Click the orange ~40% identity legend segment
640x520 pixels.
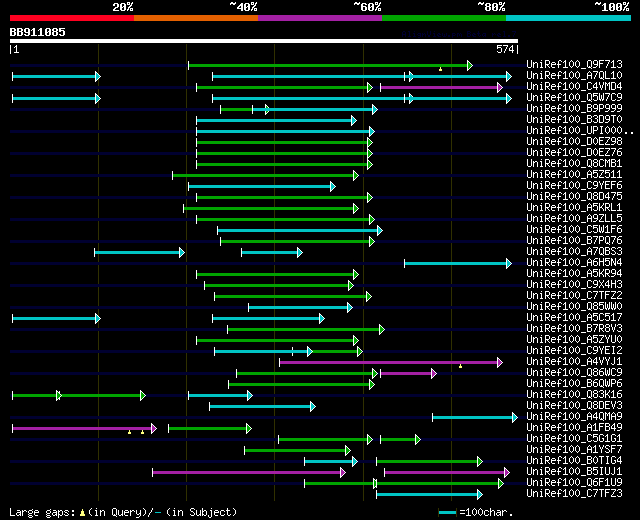point(196,18)
